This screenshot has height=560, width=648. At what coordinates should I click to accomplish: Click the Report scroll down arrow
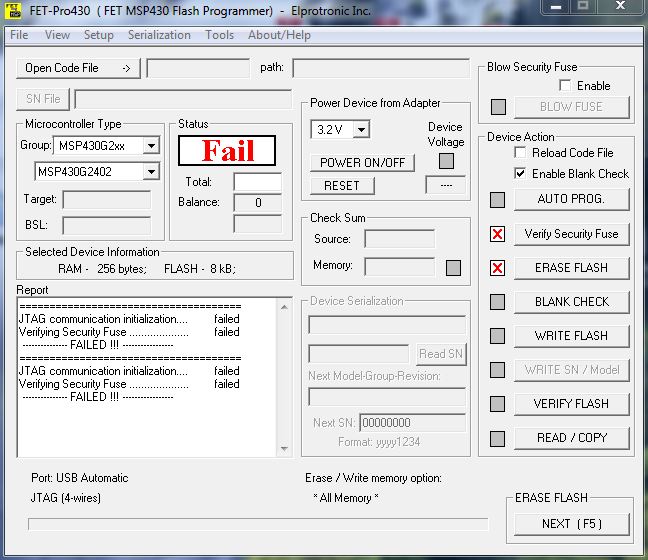tap(284, 448)
